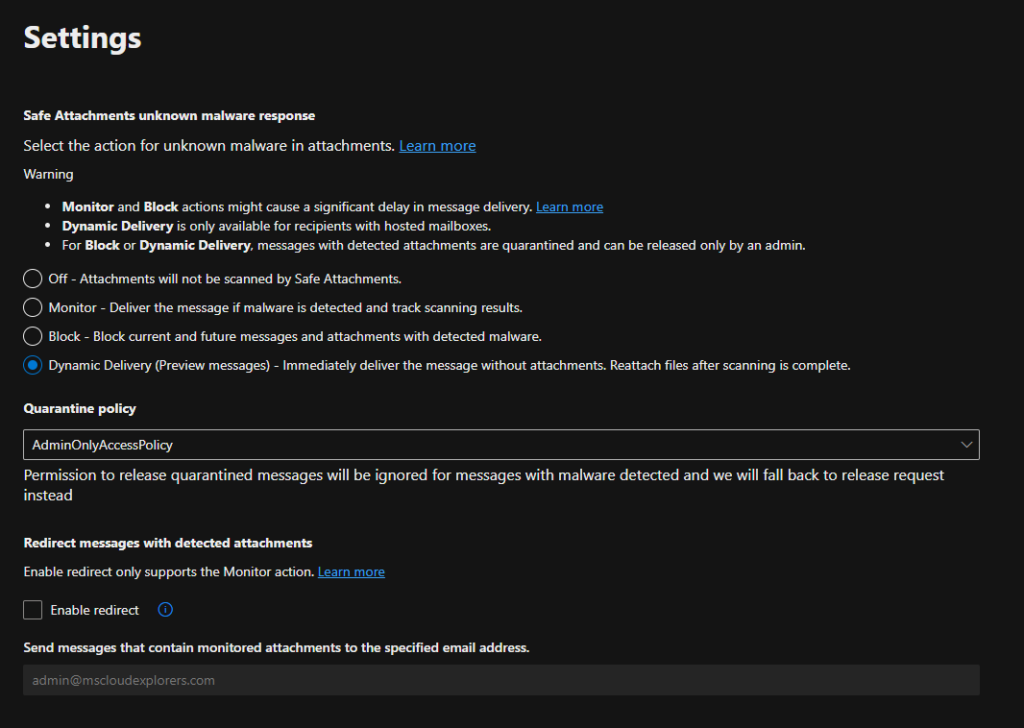This screenshot has height=728, width=1024.
Task: Click the info icon beside Enable redirect
Action: [x=166, y=610]
